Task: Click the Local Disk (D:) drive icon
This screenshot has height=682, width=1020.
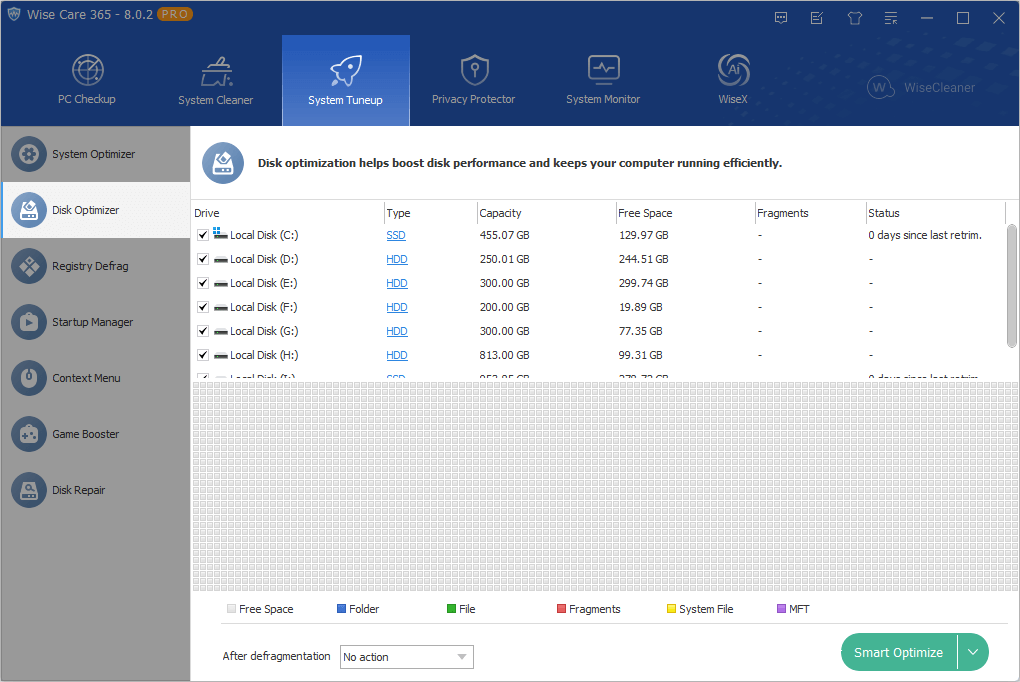Action: (x=221, y=260)
